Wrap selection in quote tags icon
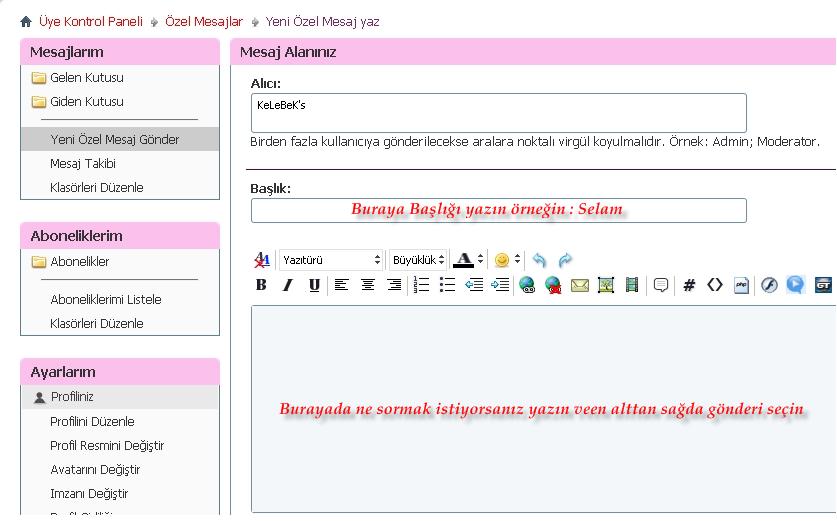Screen dimensions: 837x521 click(661, 285)
